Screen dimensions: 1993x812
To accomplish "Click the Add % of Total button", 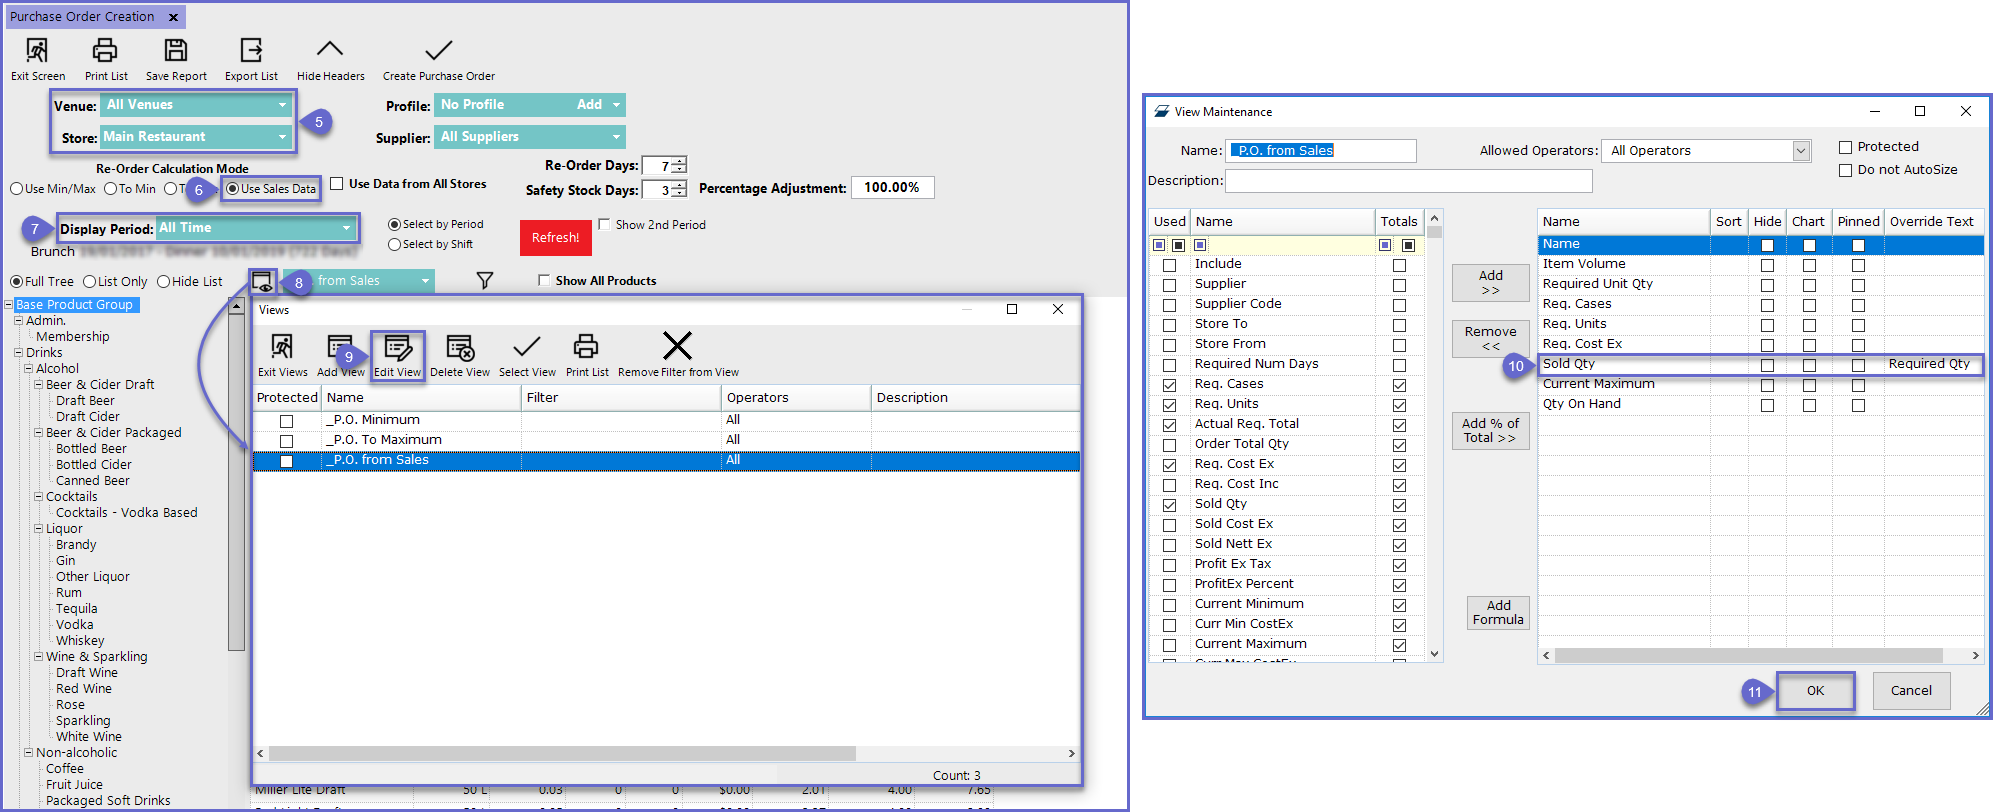I will pos(1490,431).
